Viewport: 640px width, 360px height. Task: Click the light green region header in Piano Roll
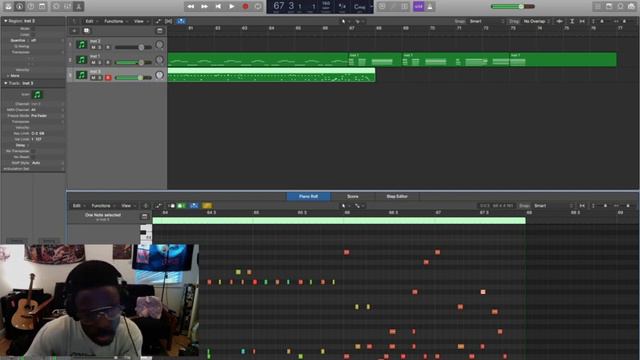pos(339,221)
